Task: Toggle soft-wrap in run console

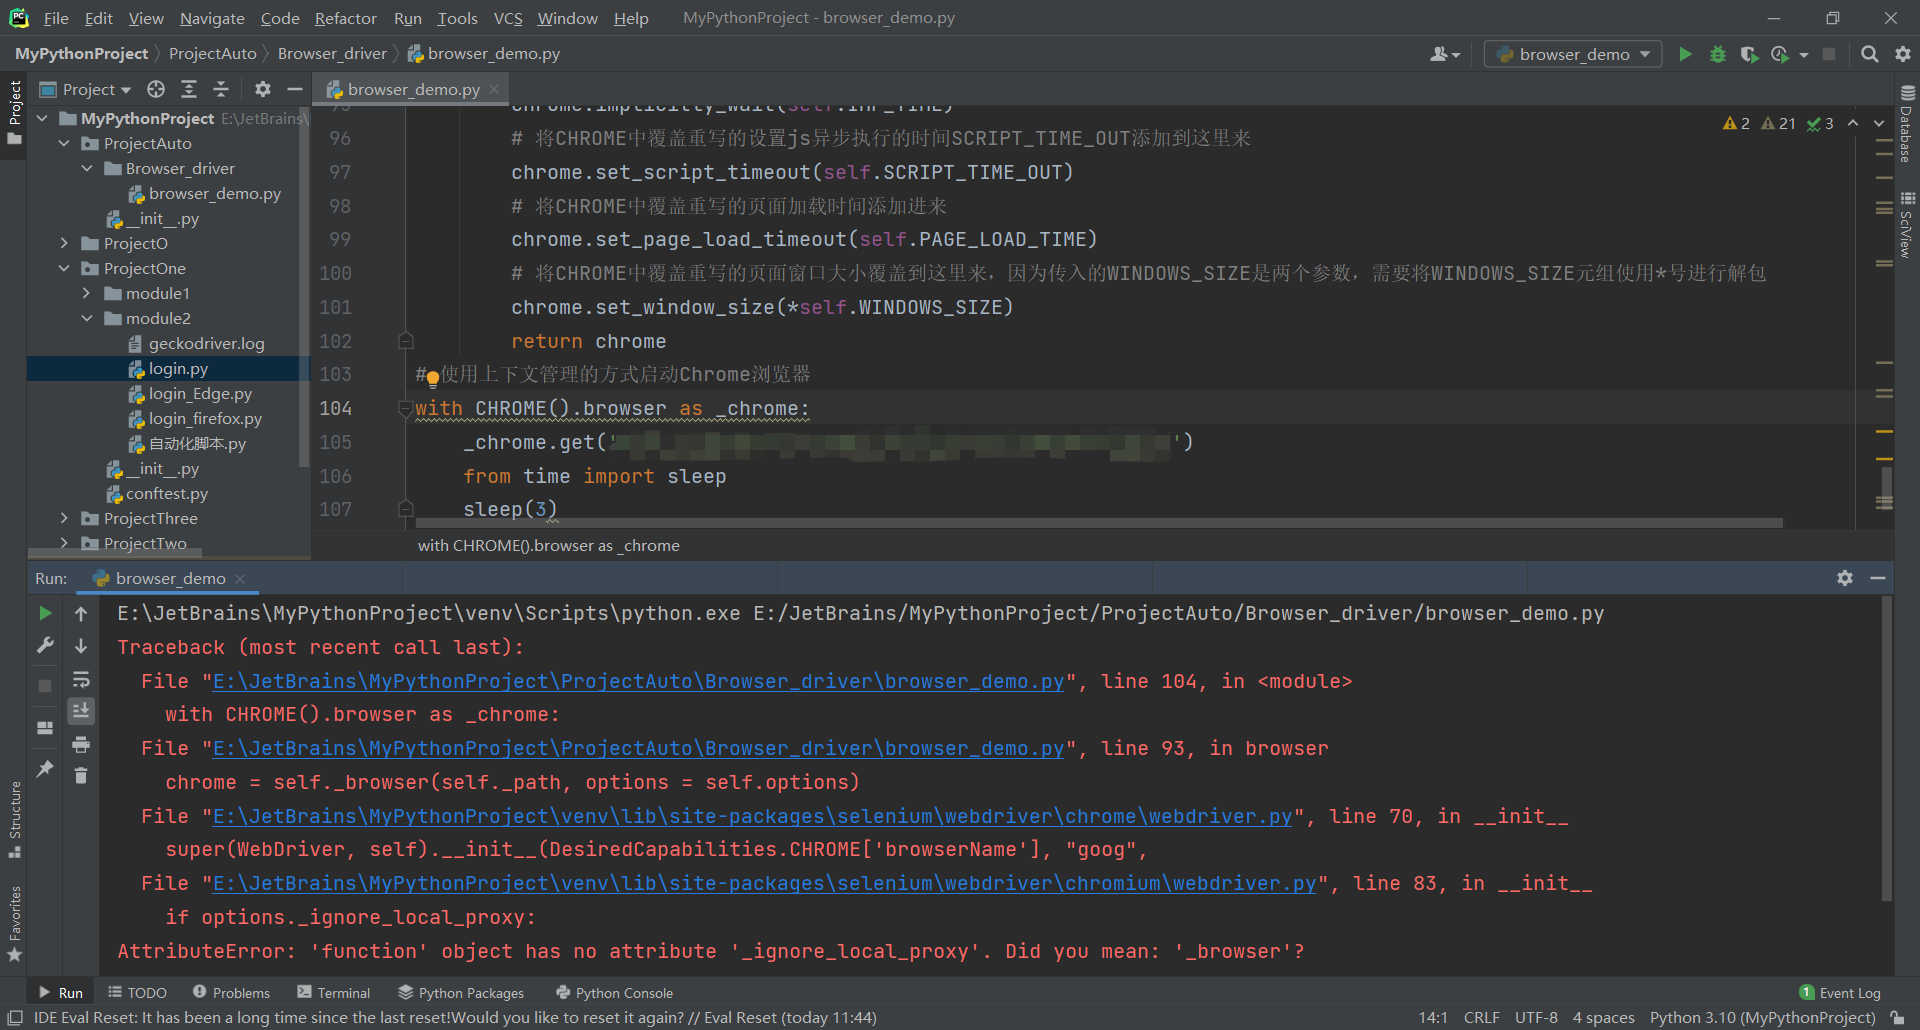Action: coord(81,680)
